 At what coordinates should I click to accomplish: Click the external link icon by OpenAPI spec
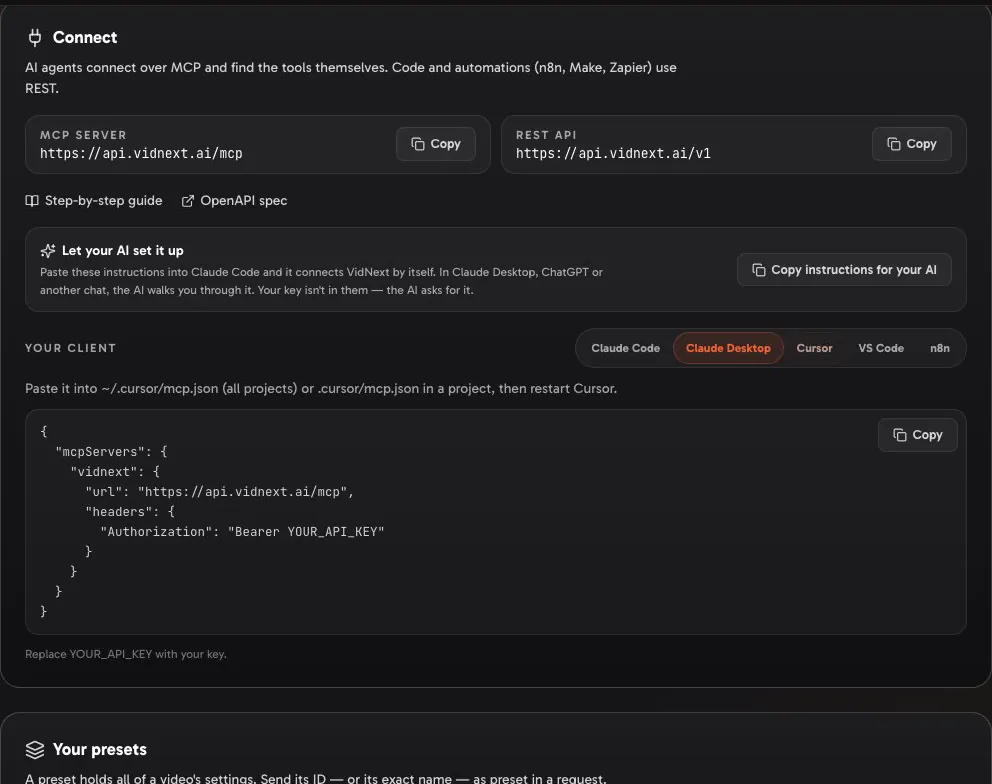coord(188,201)
